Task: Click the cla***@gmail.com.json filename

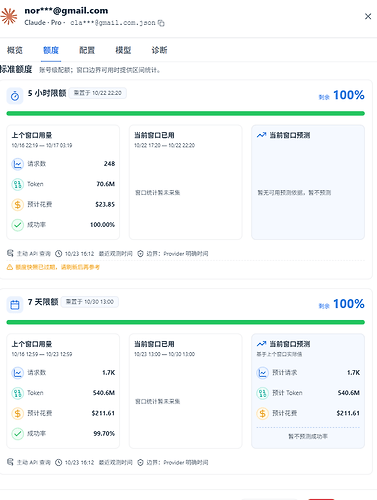Action: [113, 23]
